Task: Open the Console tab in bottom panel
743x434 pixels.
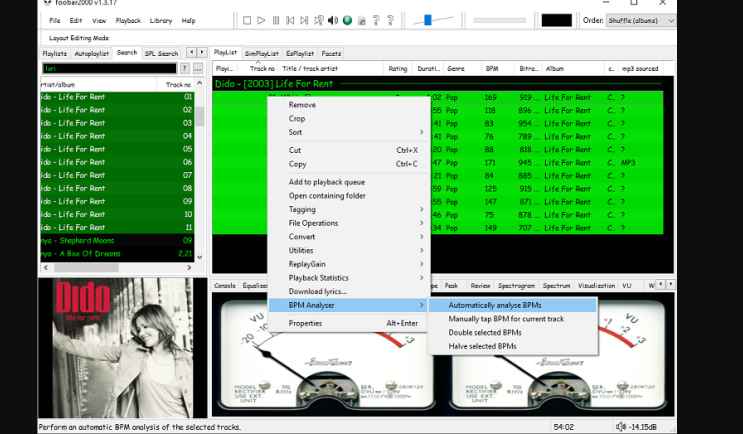Action: point(225,286)
